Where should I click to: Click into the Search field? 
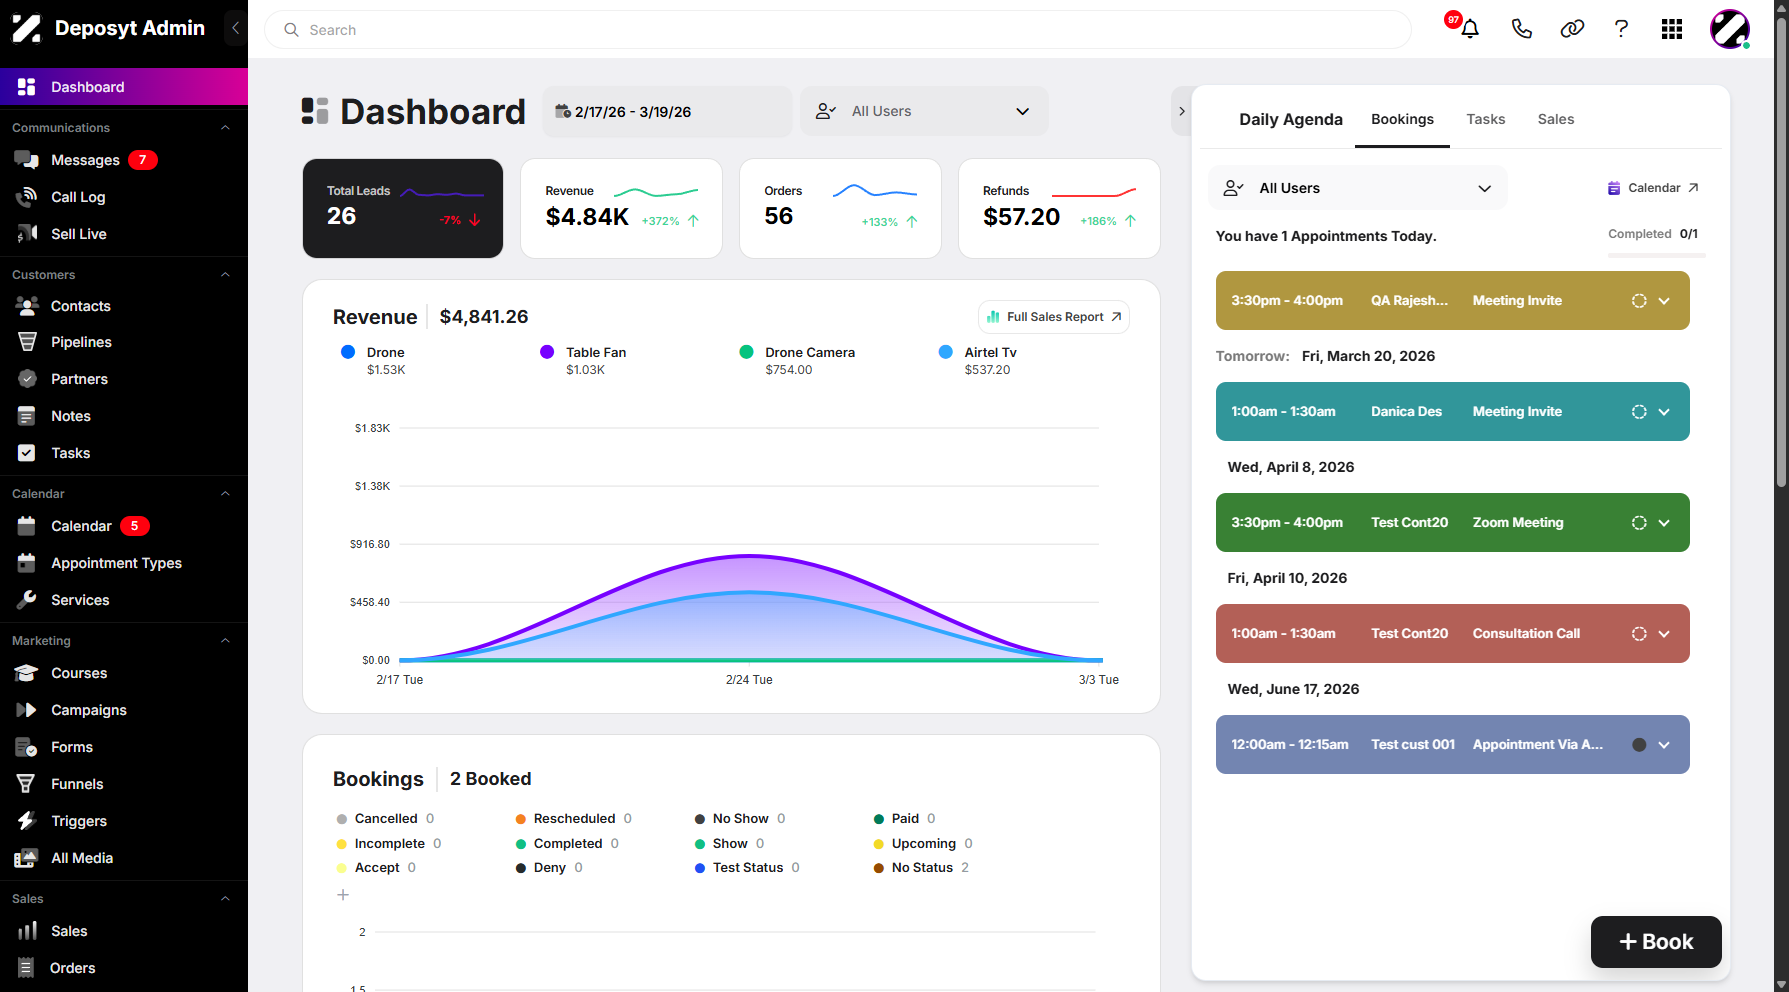tap(838, 30)
